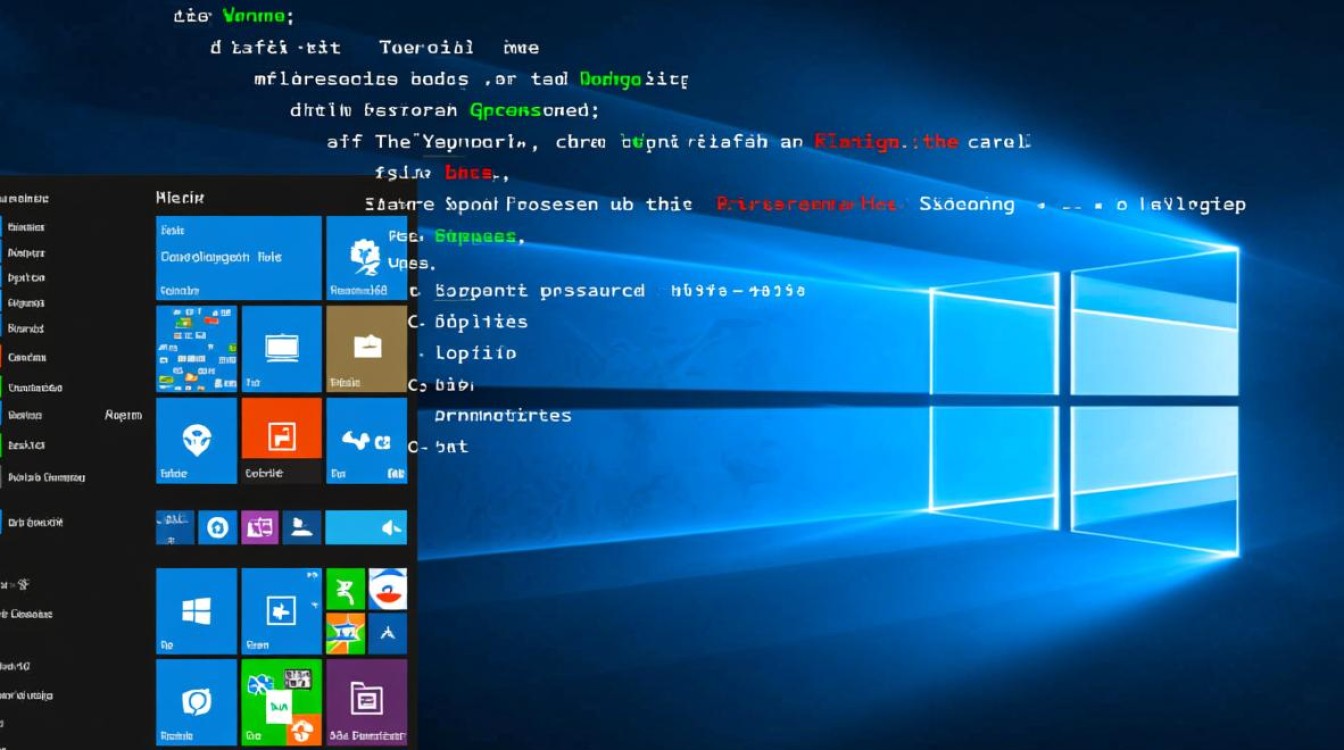Launch the Windows logo tile
1344x750 pixels.
195,611
